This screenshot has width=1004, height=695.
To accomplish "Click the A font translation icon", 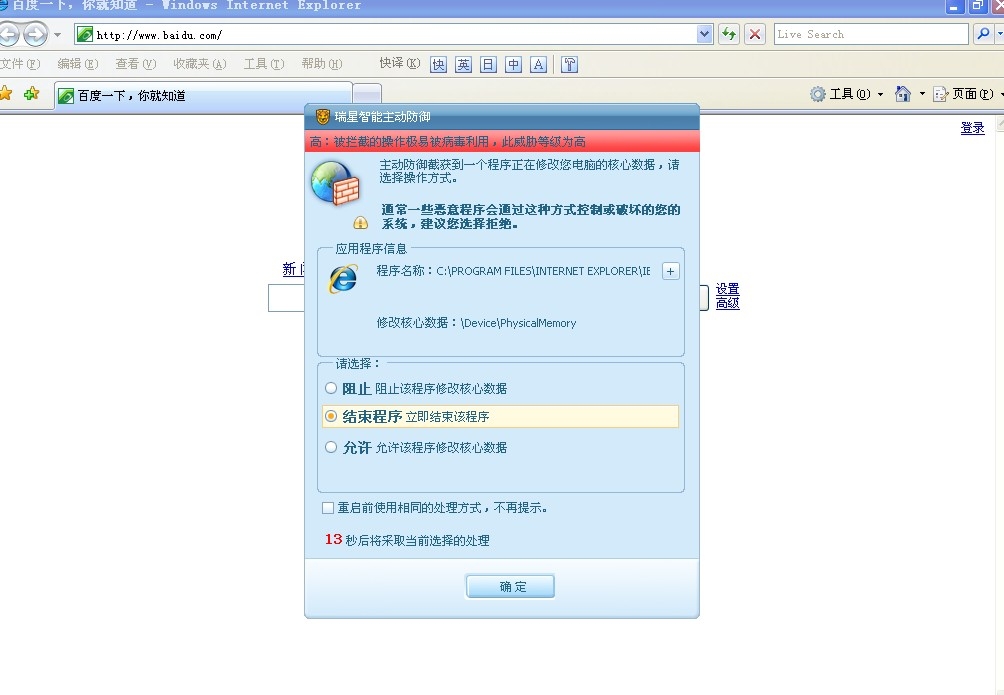I will click(x=538, y=65).
